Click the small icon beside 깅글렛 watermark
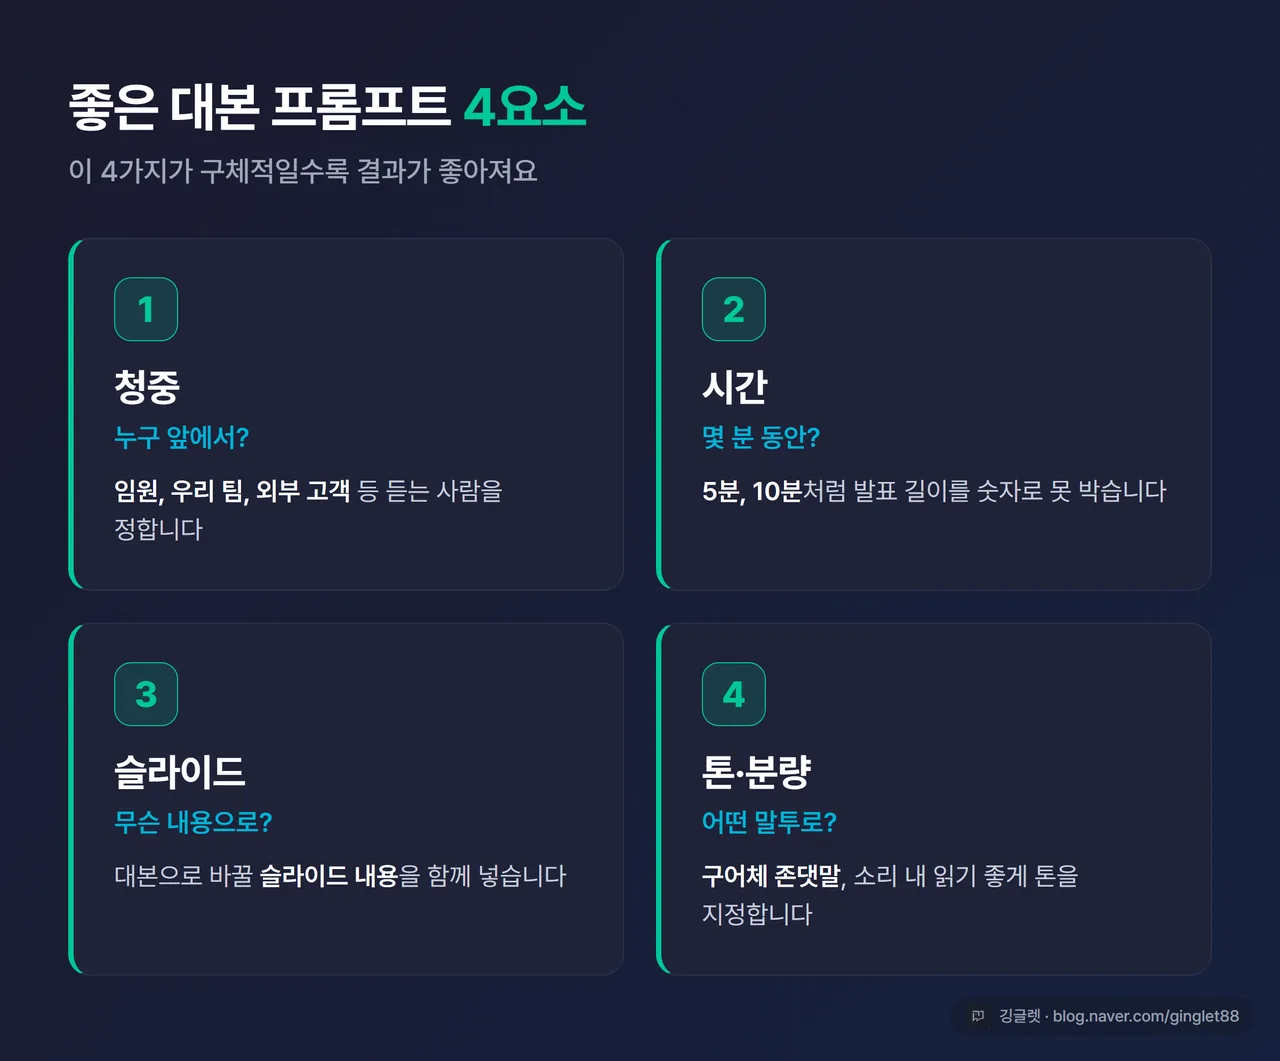Viewport: 1280px width, 1061px height. [978, 1016]
